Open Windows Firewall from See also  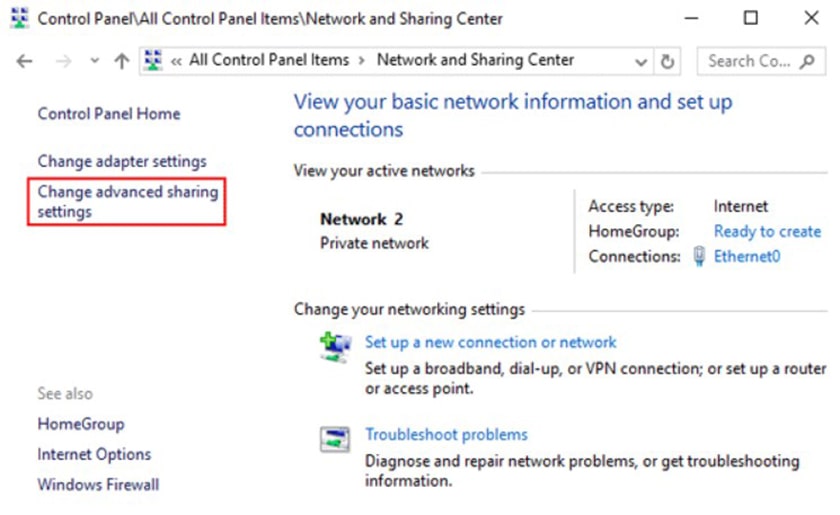[98, 485]
